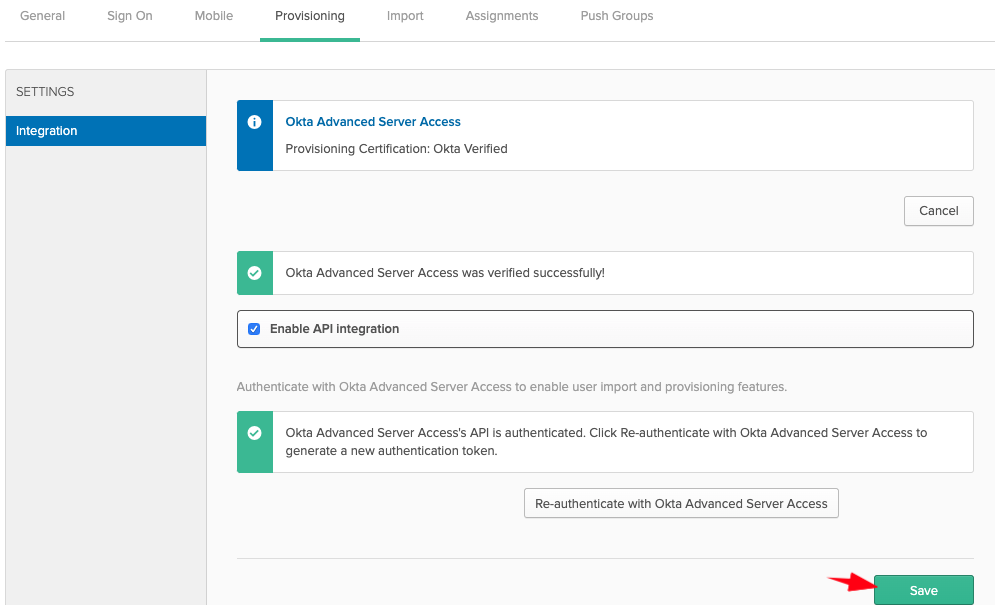The width and height of the screenshot is (995, 605).
Task: Click the verified successfully message text
Action: click(445, 273)
